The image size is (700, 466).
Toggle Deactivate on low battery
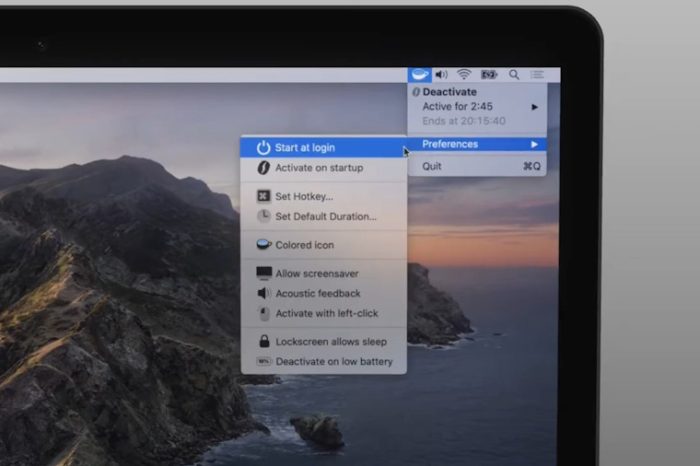333,362
